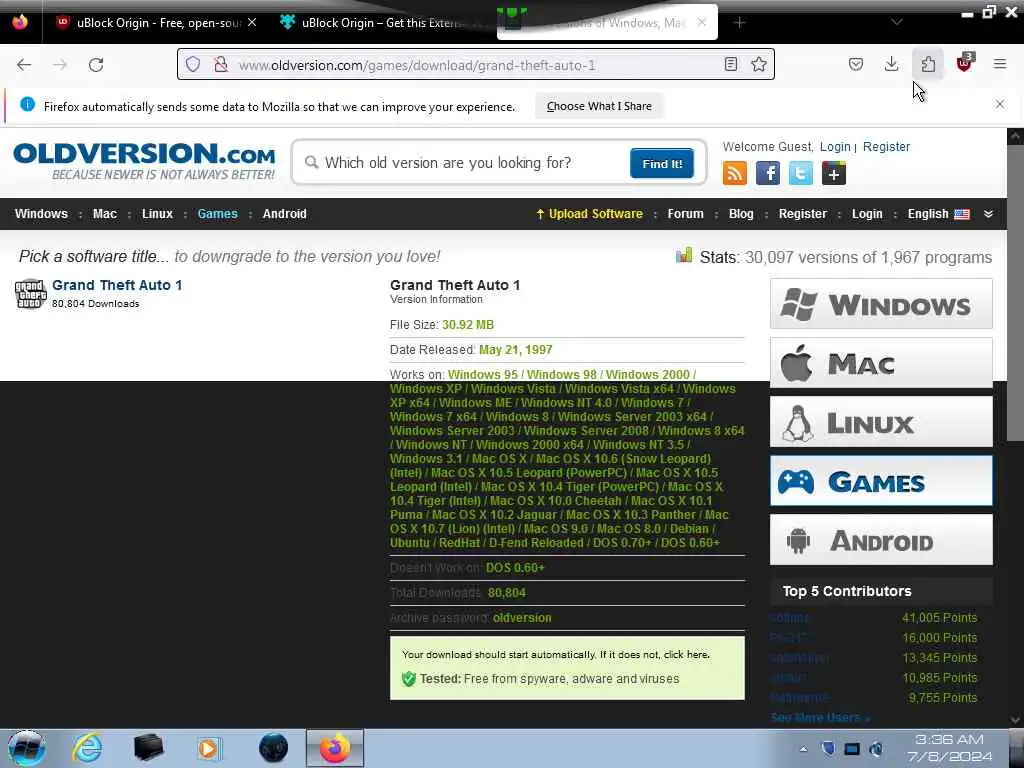Click the large ANDROID sidebar banner
The width and height of the screenshot is (1024, 768).
click(x=881, y=540)
